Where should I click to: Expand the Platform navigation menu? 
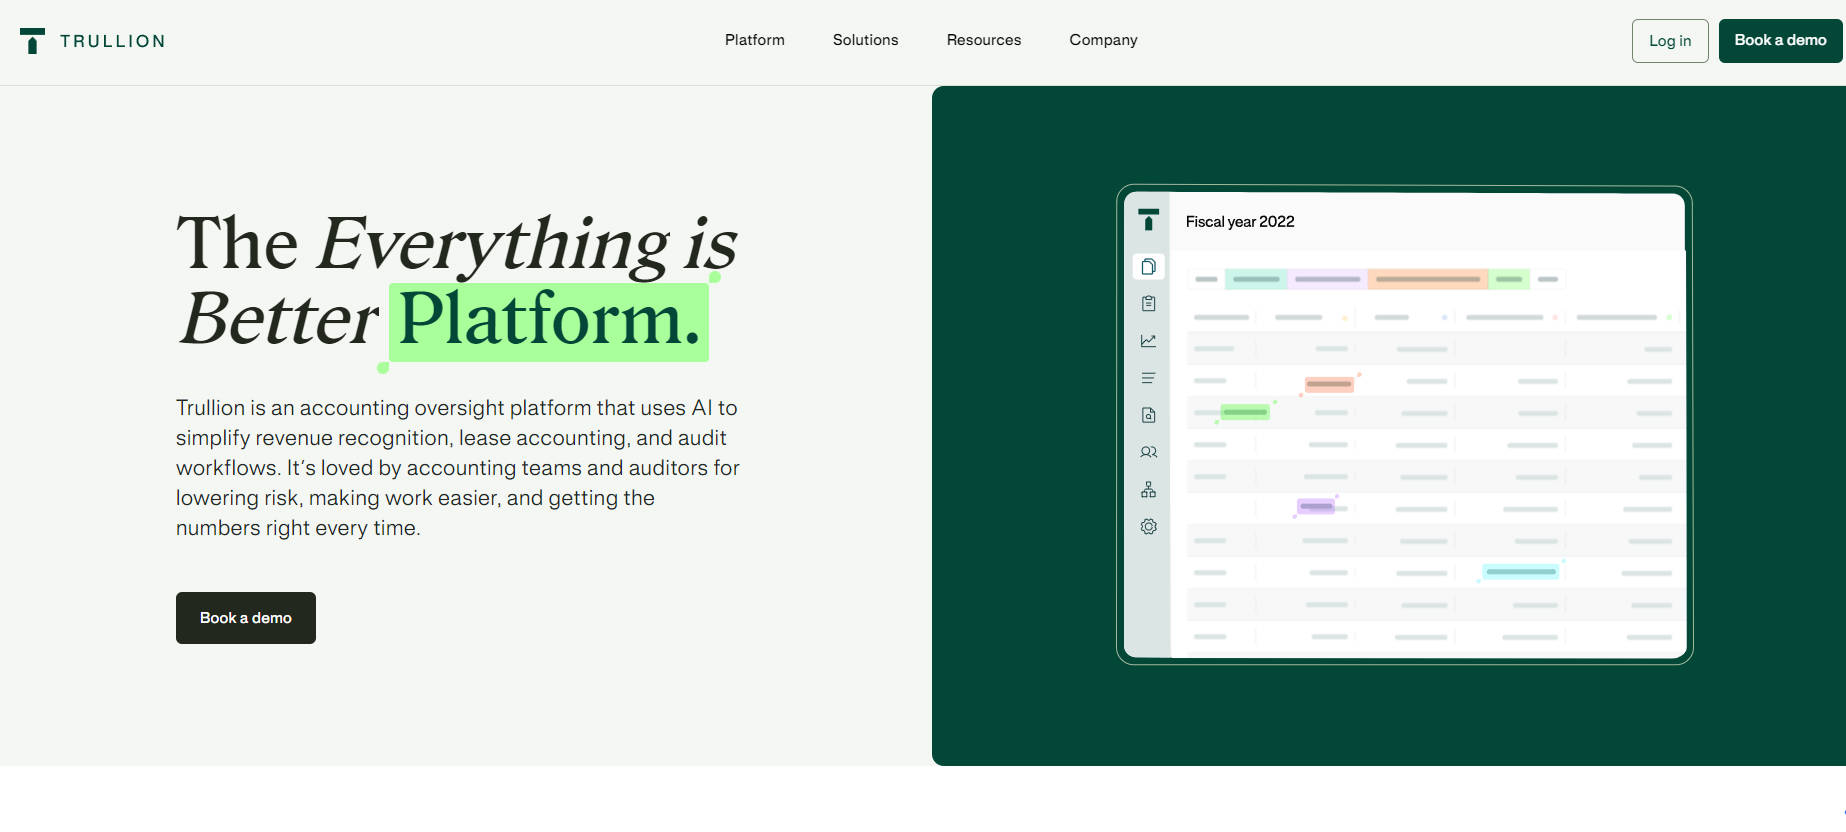coord(754,40)
